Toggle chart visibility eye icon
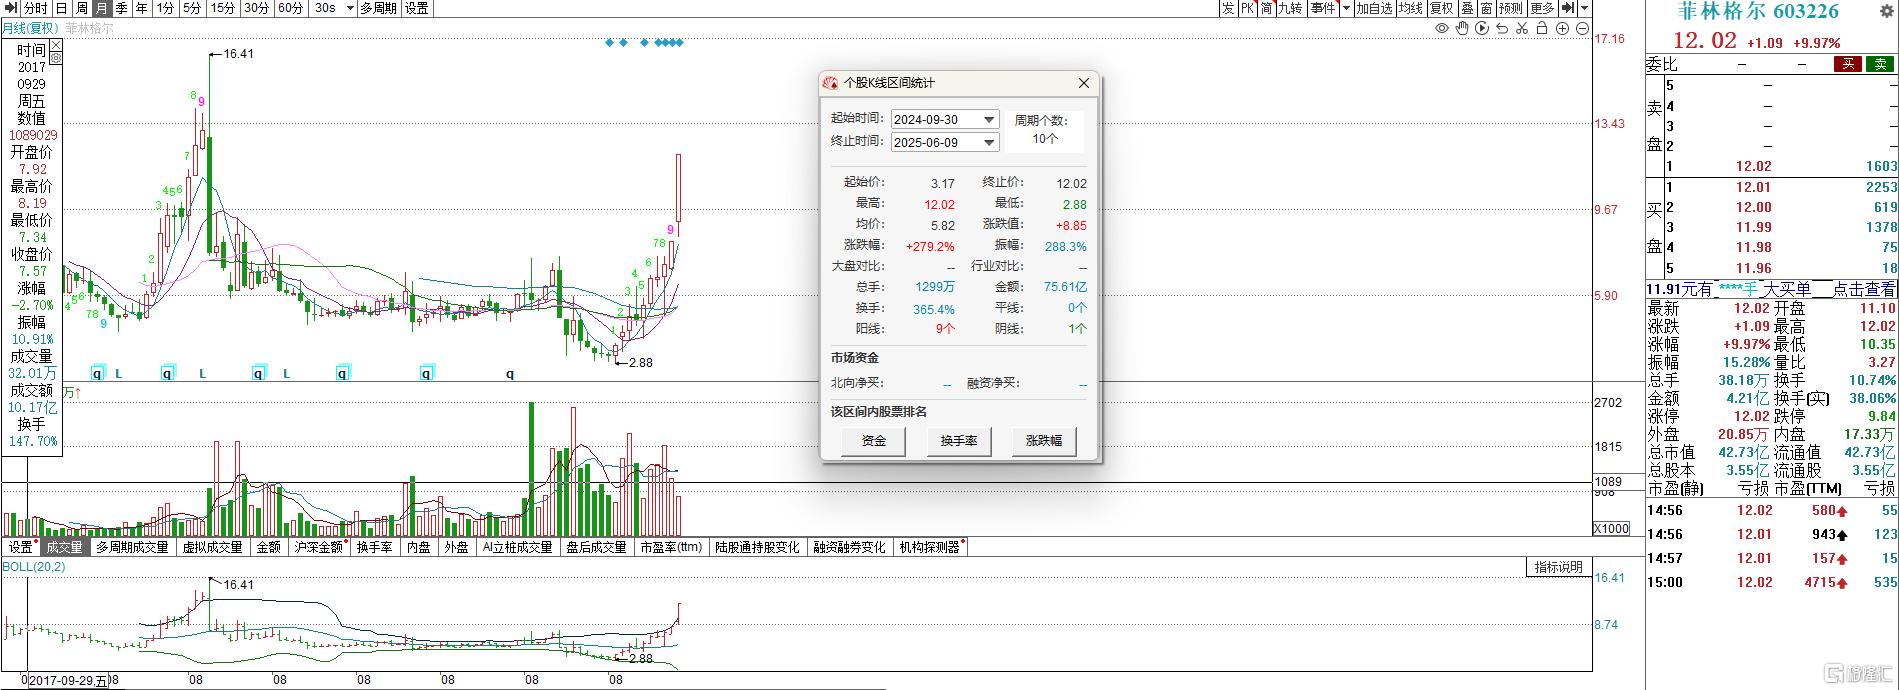The width and height of the screenshot is (1899, 690). [x=1442, y=28]
